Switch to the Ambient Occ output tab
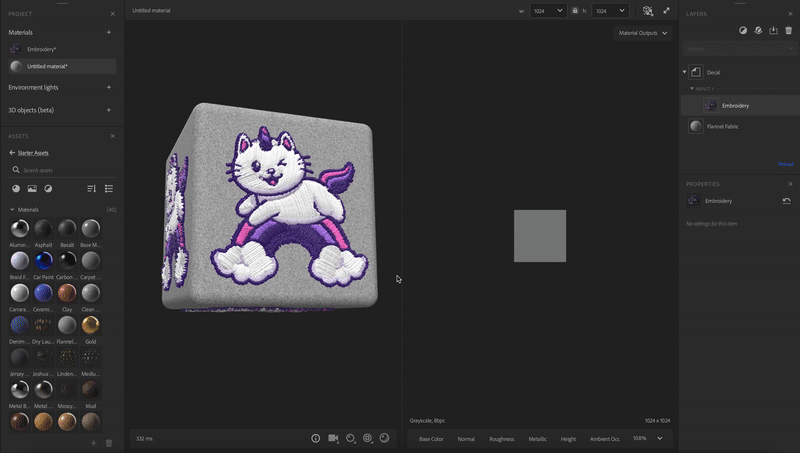The width and height of the screenshot is (800, 453). pyautogui.click(x=605, y=439)
